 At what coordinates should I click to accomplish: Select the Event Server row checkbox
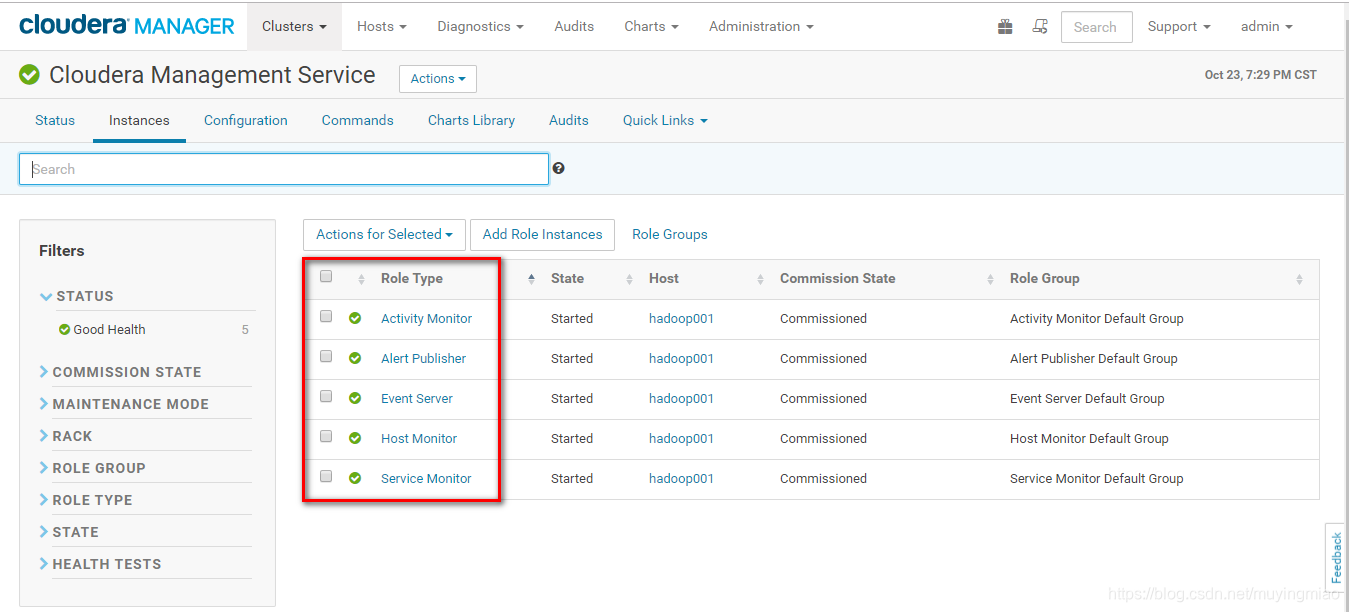pyautogui.click(x=326, y=396)
